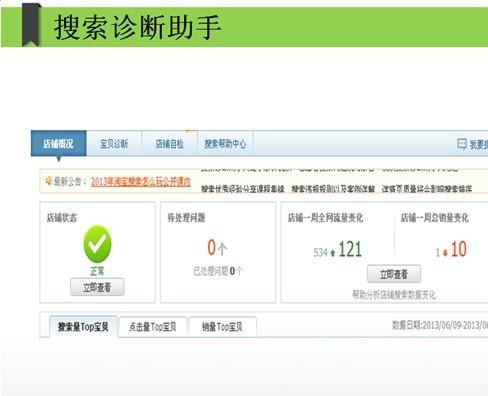
Task: Click the green up arrow beside 121
Action: pos(333,253)
